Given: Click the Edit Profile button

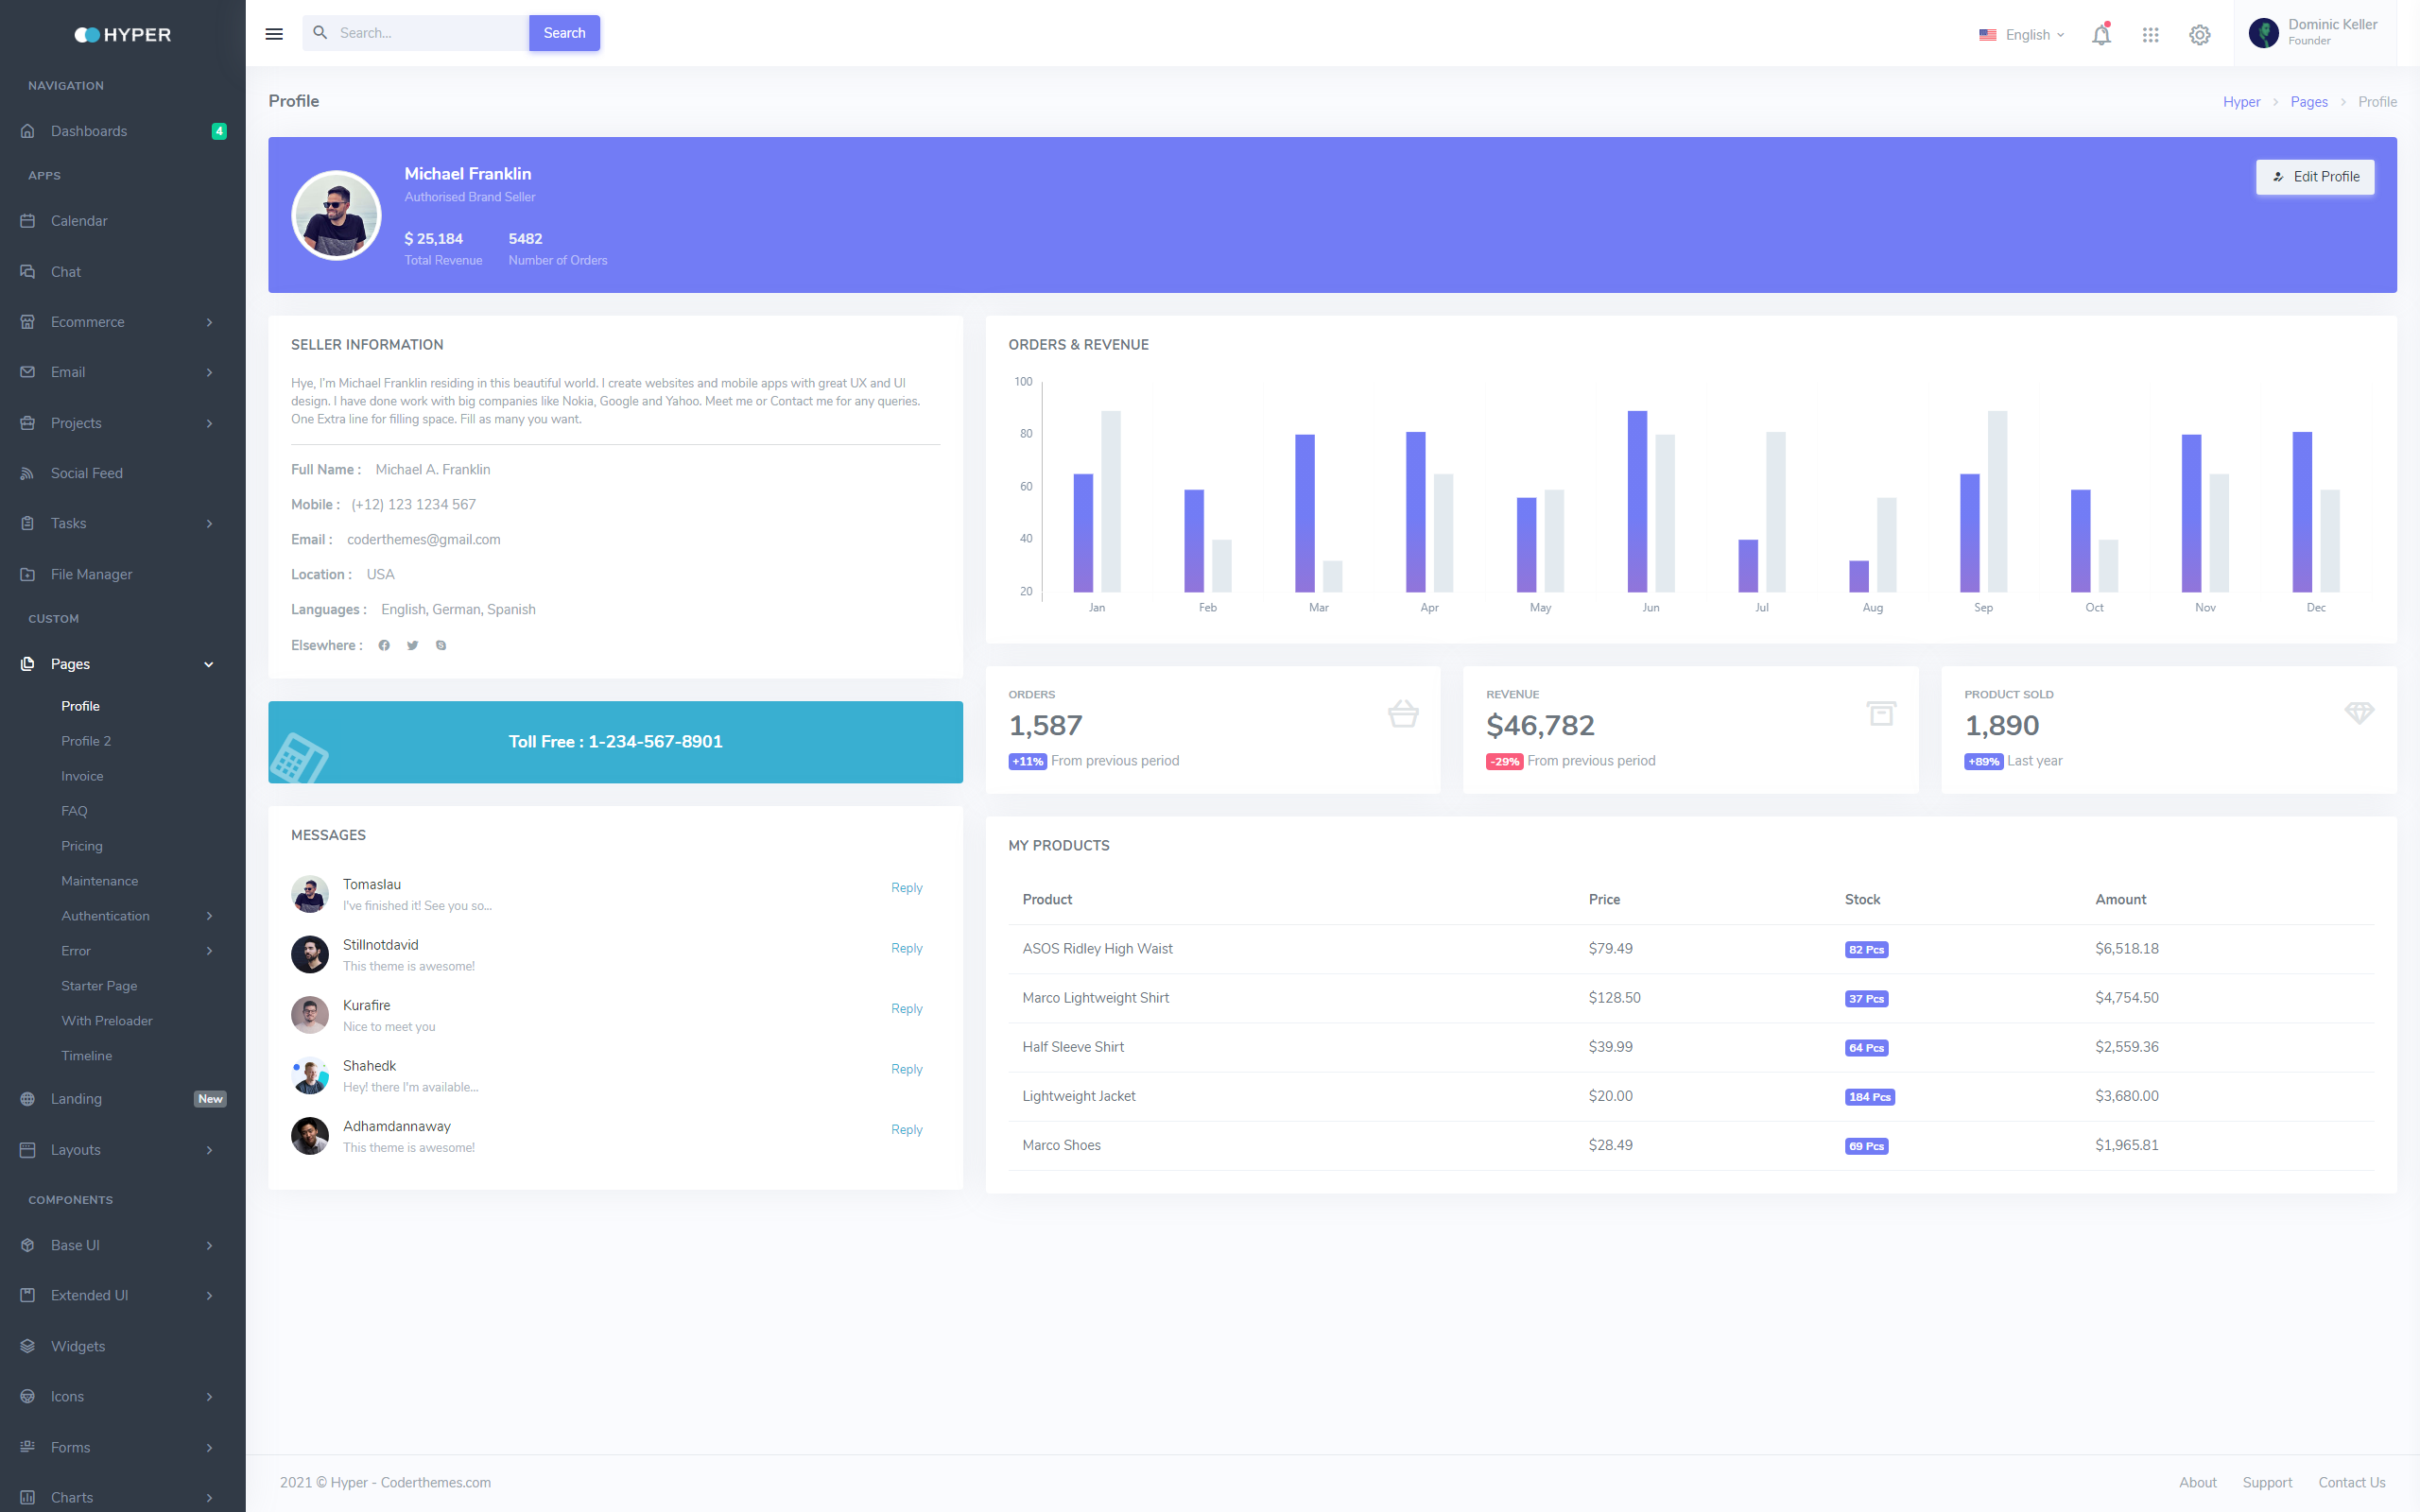Looking at the screenshot, I should (2314, 177).
